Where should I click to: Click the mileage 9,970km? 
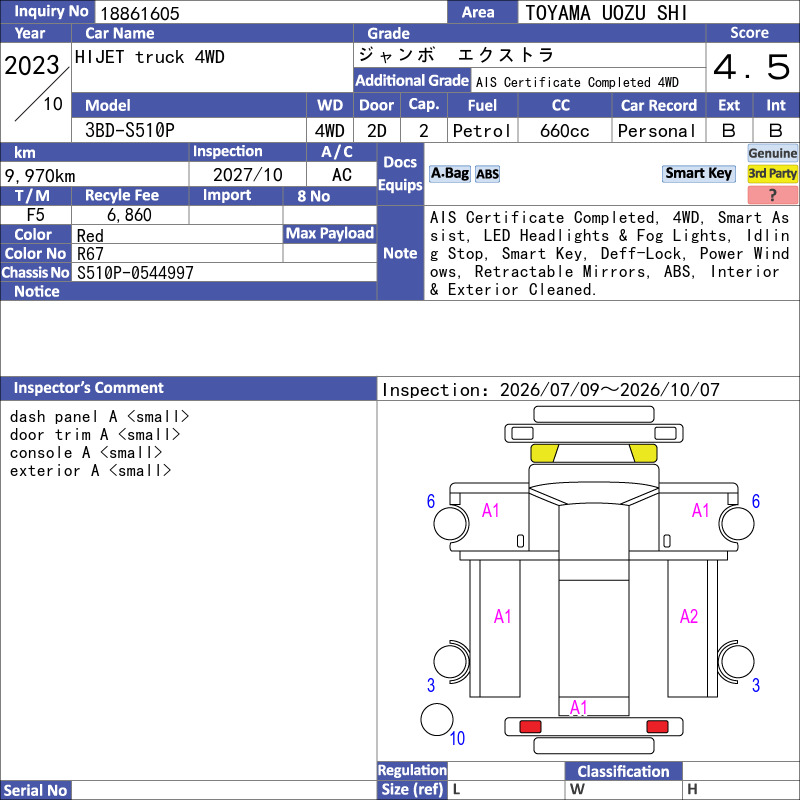tap(40, 176)
